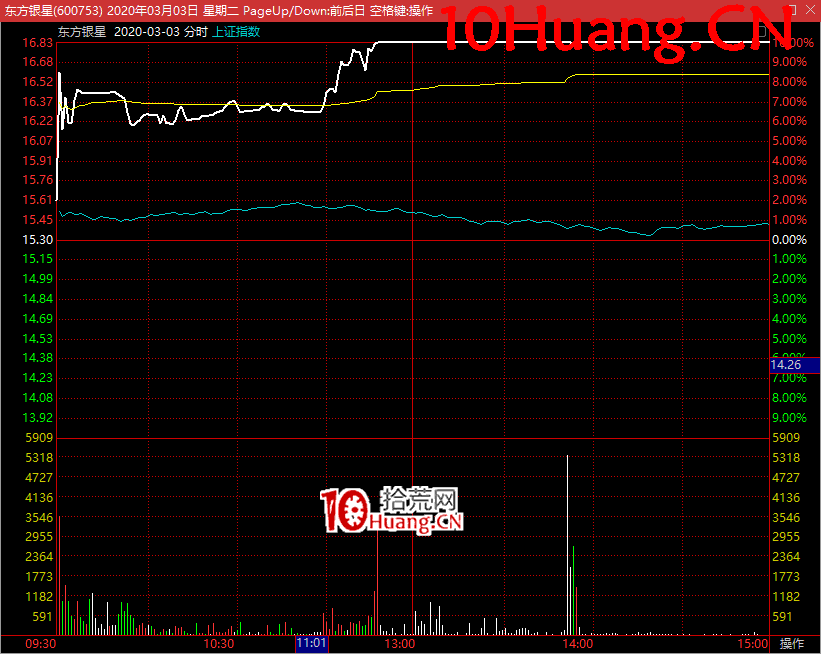
Task: Click the tallest white volume bar near 14:00
Action: click(568, 545)
